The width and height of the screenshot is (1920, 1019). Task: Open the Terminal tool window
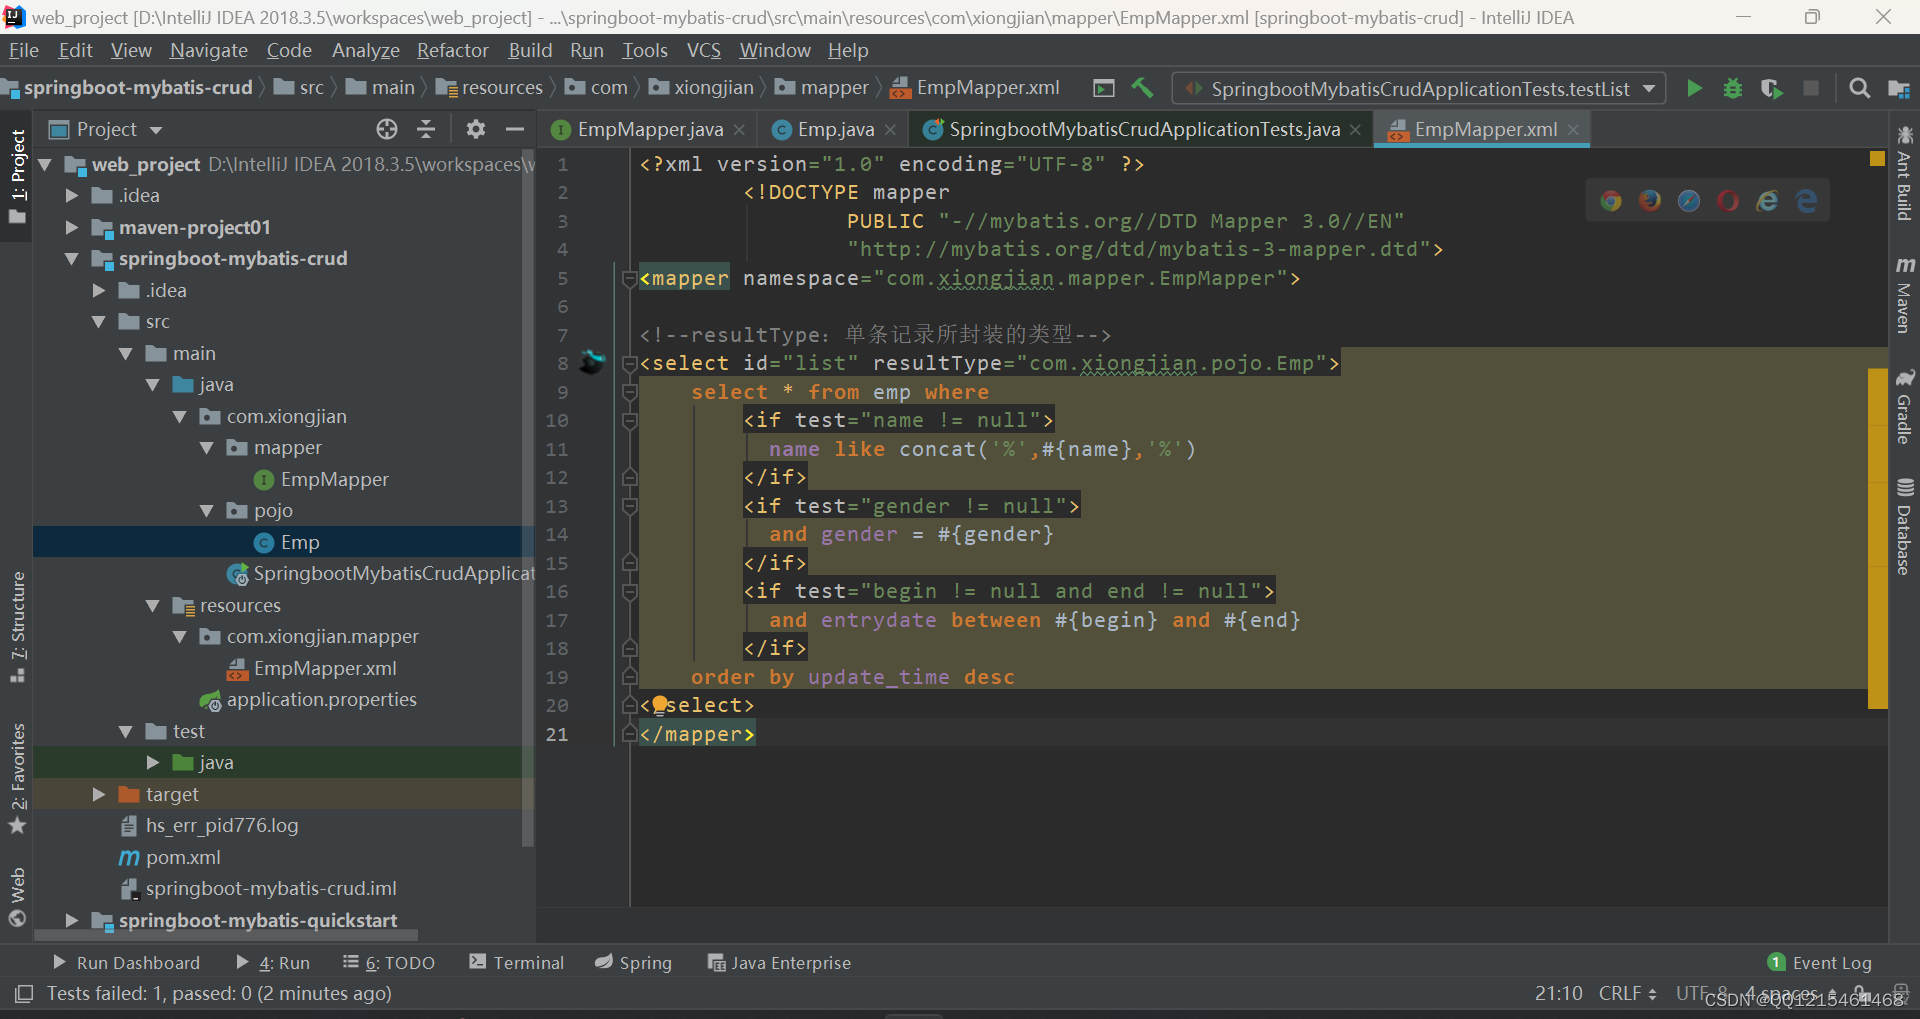click(x=517, y=962)
